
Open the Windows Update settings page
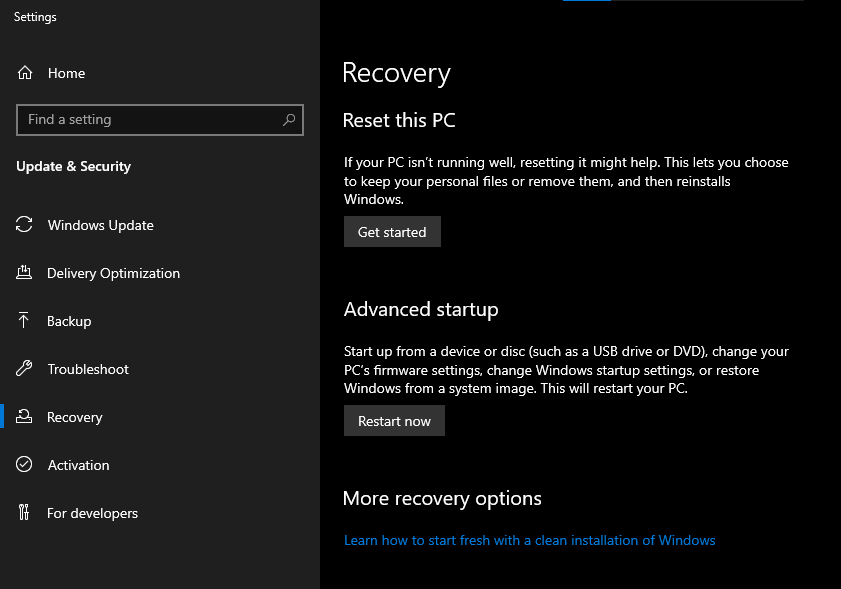(x=100, y=225)
